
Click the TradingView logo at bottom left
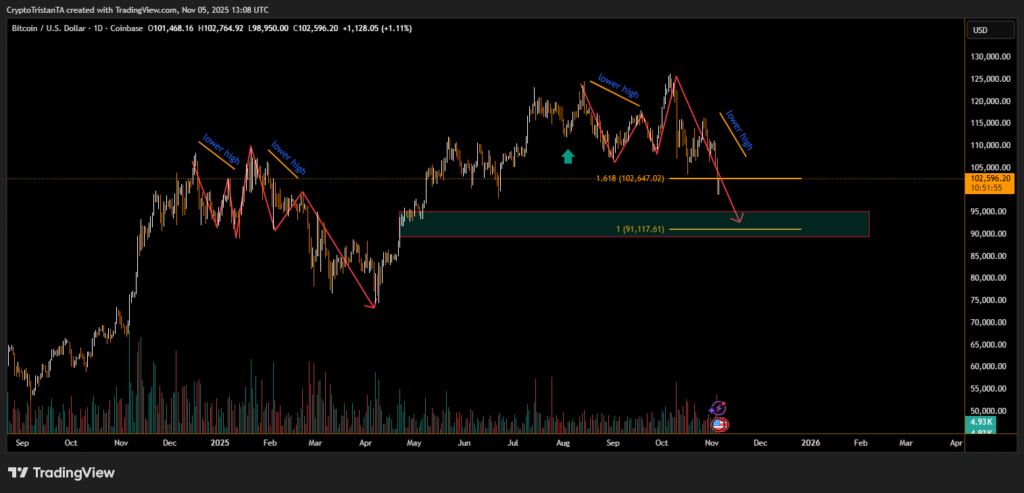point(61,472)
